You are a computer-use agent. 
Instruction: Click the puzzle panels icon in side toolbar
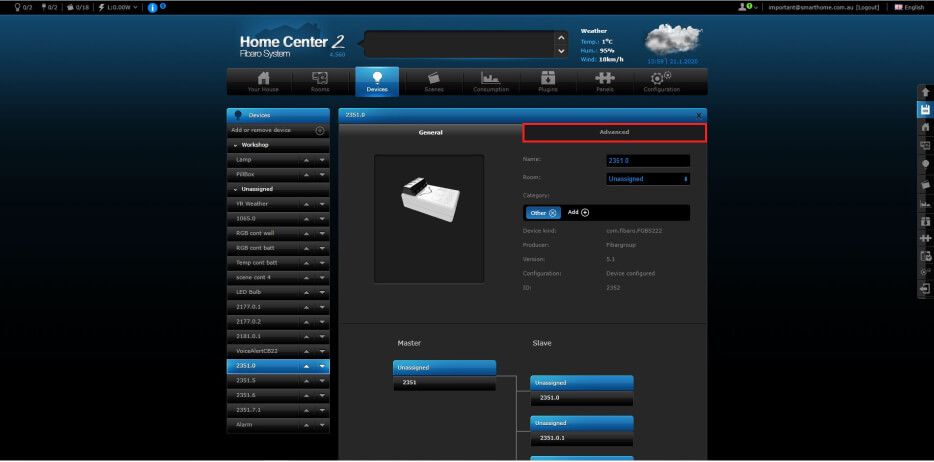click(925, 238)
